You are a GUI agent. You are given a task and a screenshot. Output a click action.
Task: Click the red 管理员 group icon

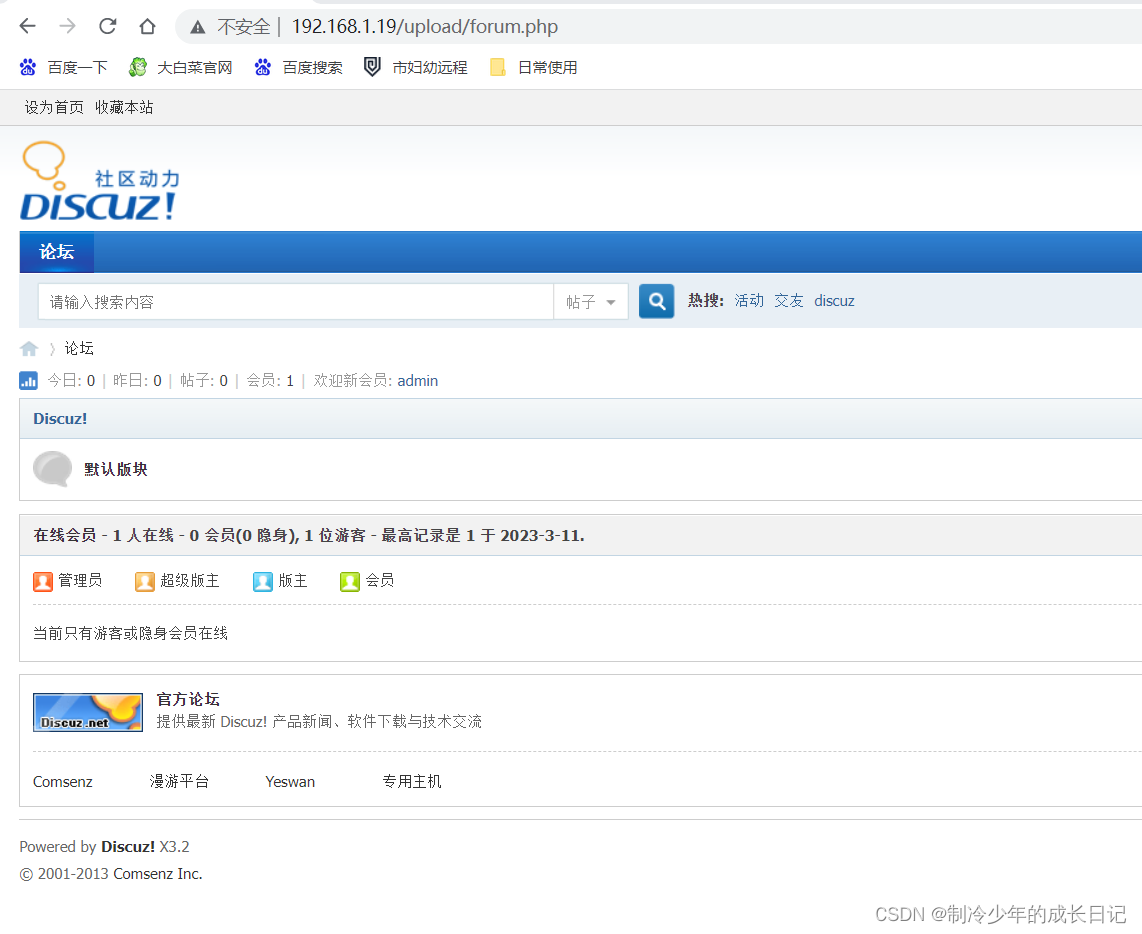[x=42, y=580]
